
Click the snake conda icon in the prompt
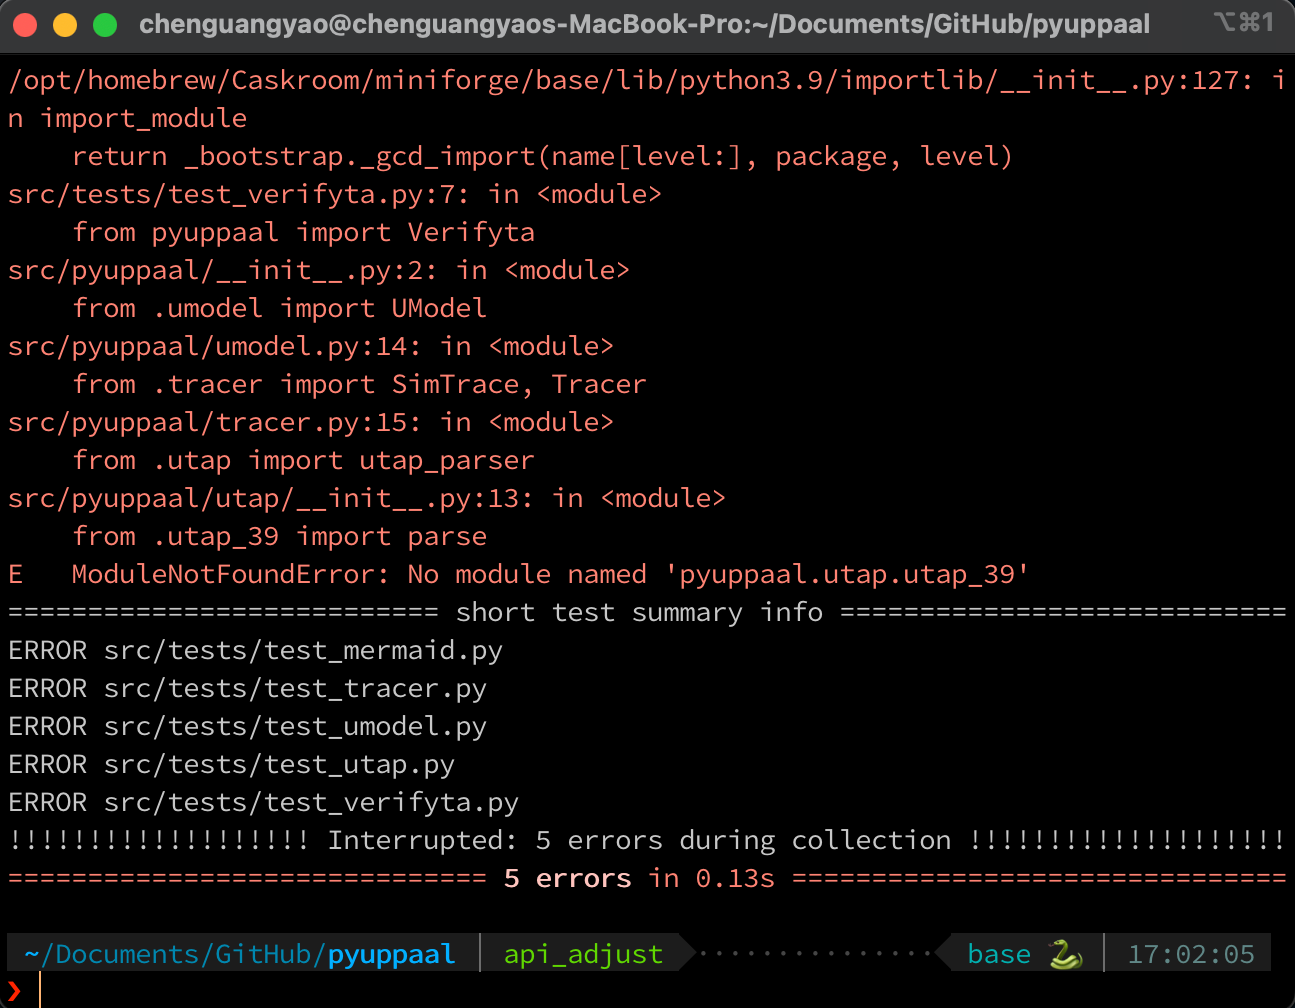1066,954
